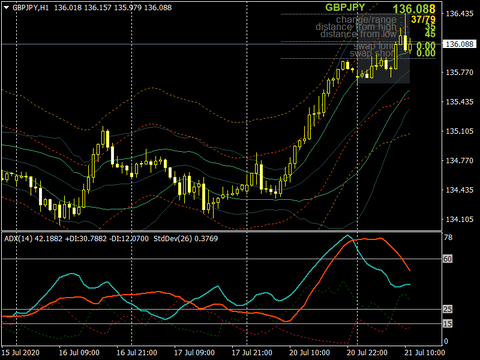Select the 134.435 price axis label
This screenshot has height=360, width=480.
(x=459, y=190)
